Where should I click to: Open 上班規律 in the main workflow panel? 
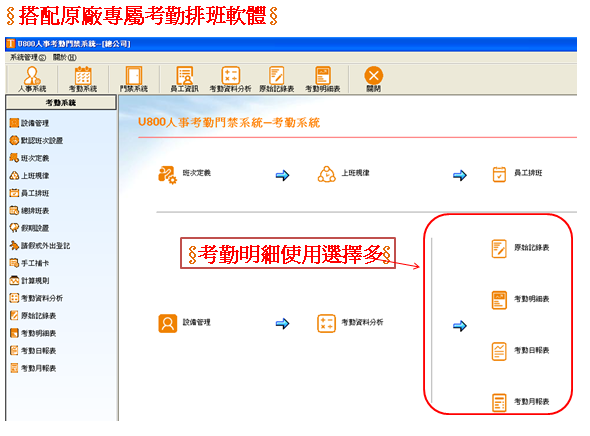344,174
